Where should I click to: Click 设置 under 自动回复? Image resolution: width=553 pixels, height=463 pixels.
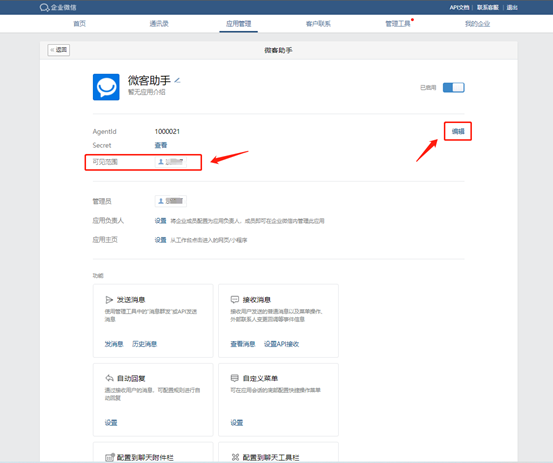click(x=111, y=422)
